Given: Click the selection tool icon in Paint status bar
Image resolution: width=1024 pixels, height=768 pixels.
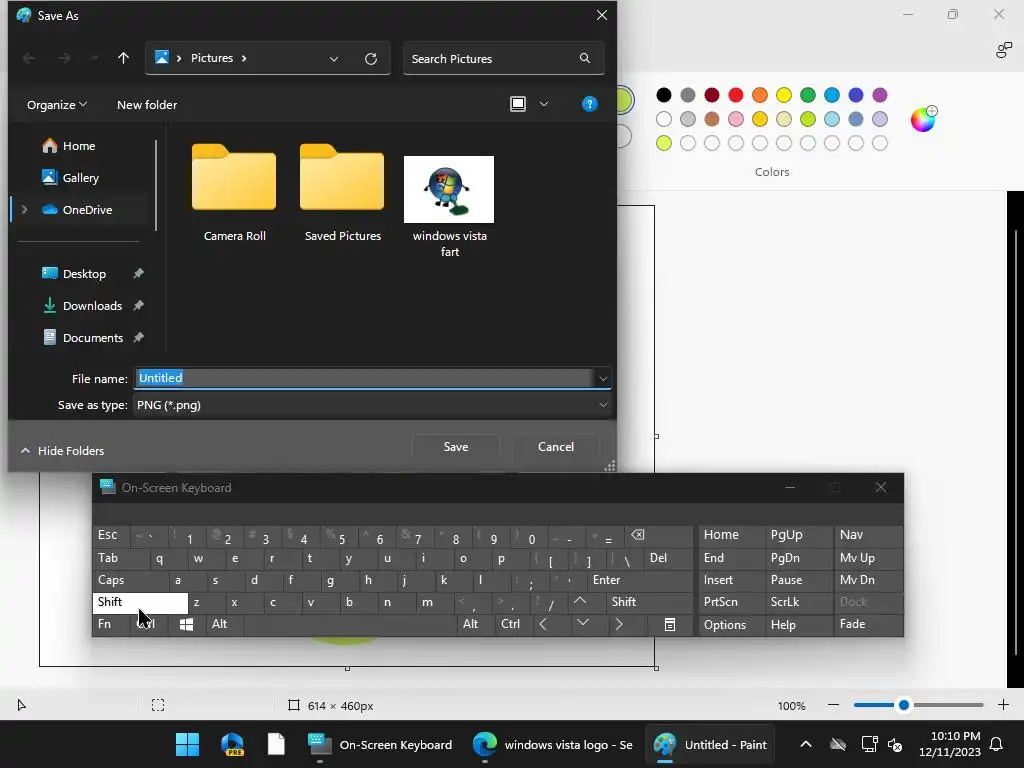Looking at the screenshot, I should pyautogui.click(x=158, y=705).
